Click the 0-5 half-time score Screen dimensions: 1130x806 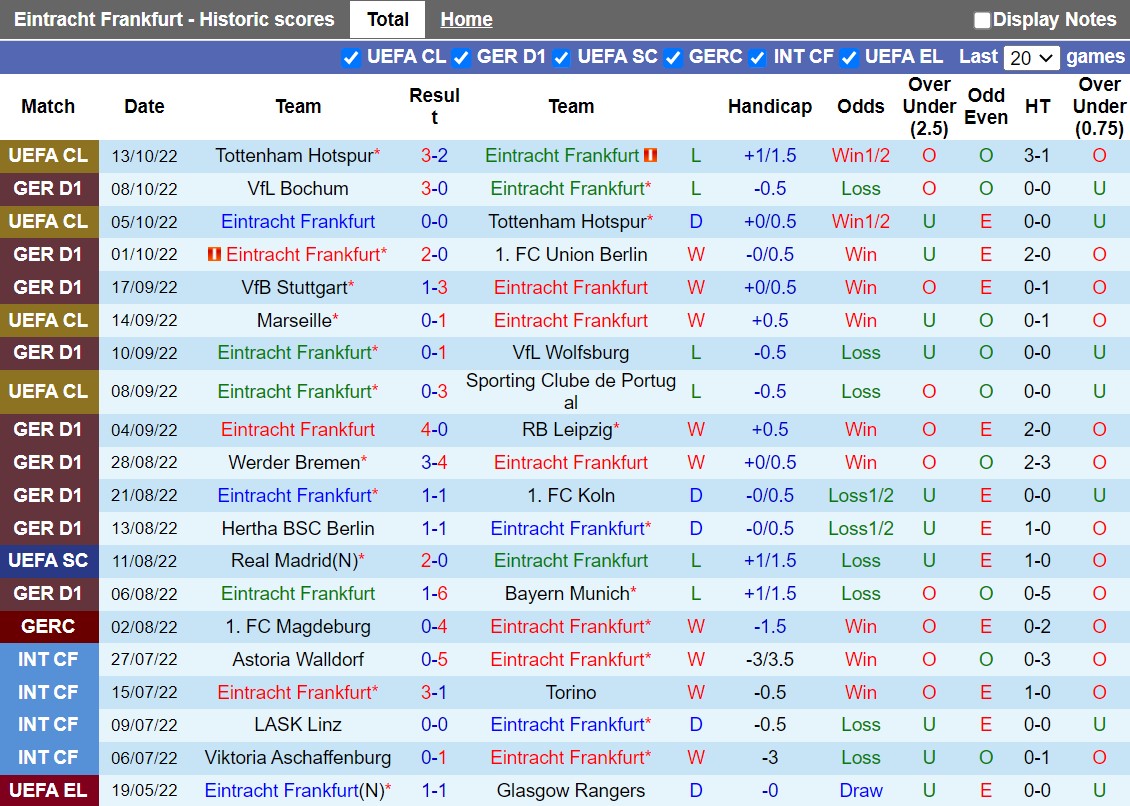pos(1036,593)
